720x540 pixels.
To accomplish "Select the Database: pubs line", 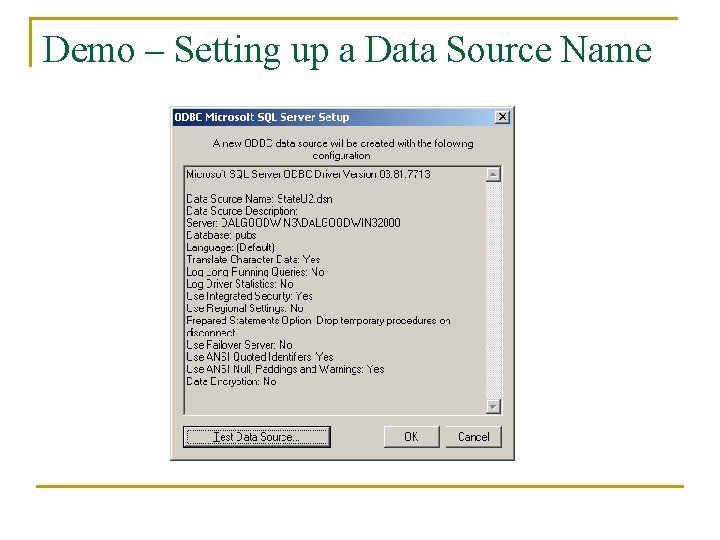I will point(221,235).
